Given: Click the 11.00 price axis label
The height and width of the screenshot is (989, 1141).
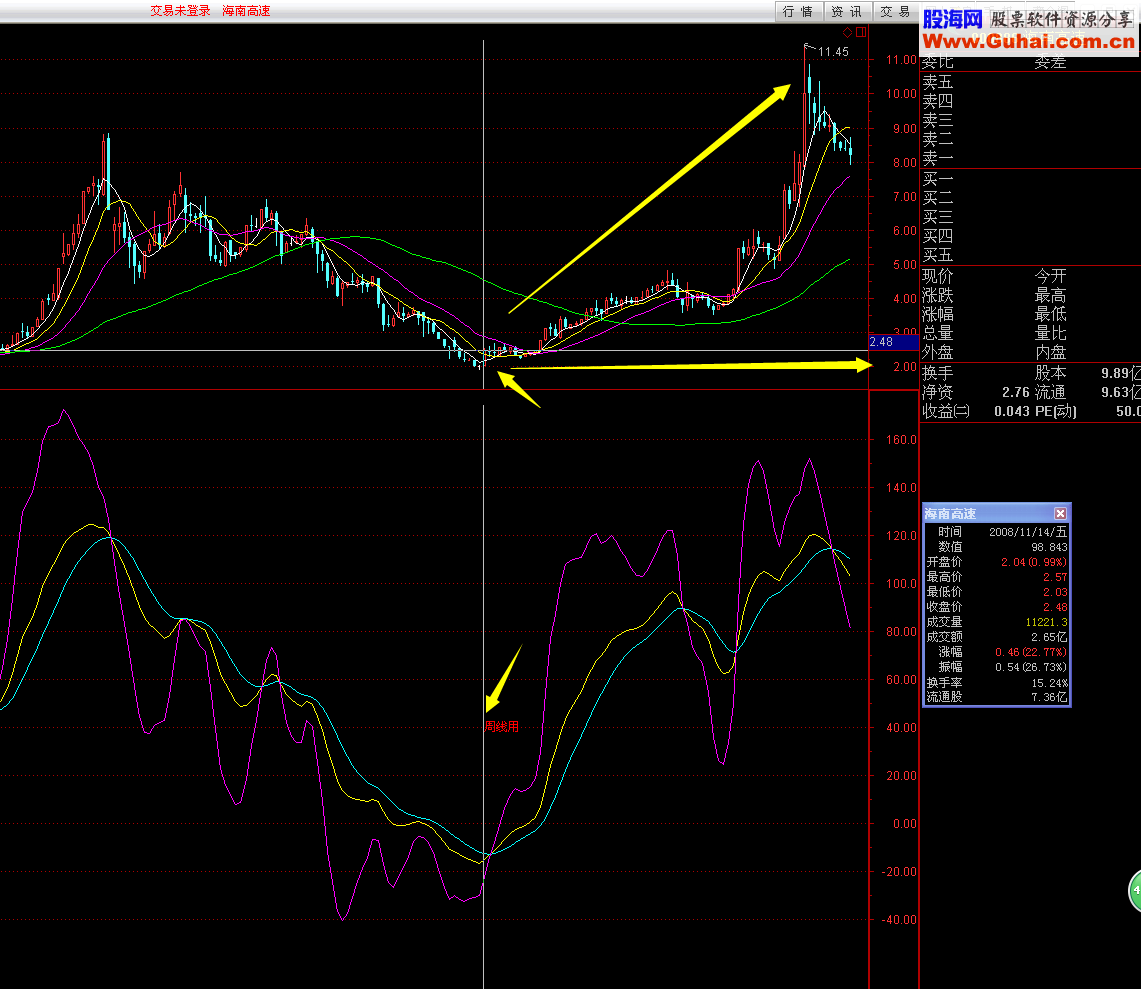Looking at the screenshot, I should (x=901, y=60).
